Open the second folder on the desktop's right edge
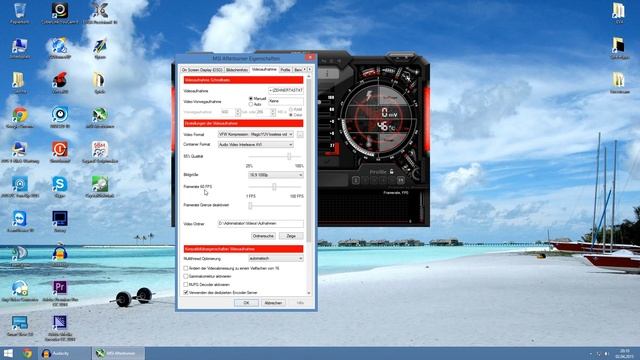This screenshot has width=640, height=360. pyautogui.click(x=619, y=48)
